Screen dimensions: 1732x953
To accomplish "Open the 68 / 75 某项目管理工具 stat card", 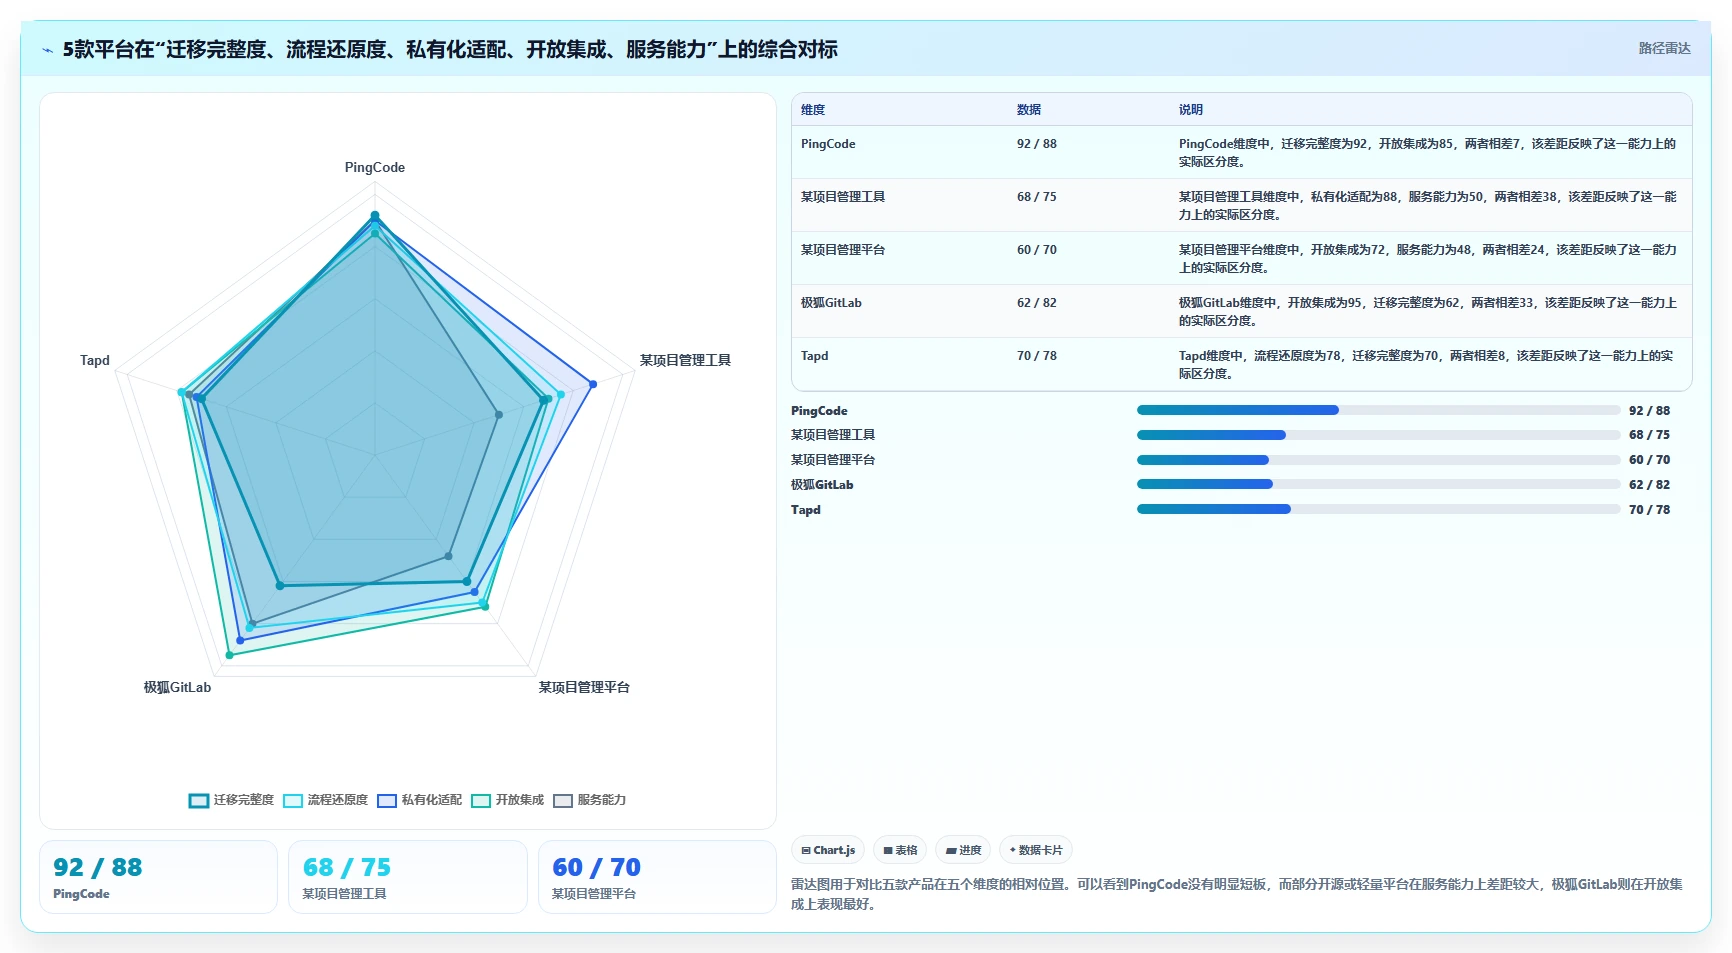I will (x=408, y=877).
